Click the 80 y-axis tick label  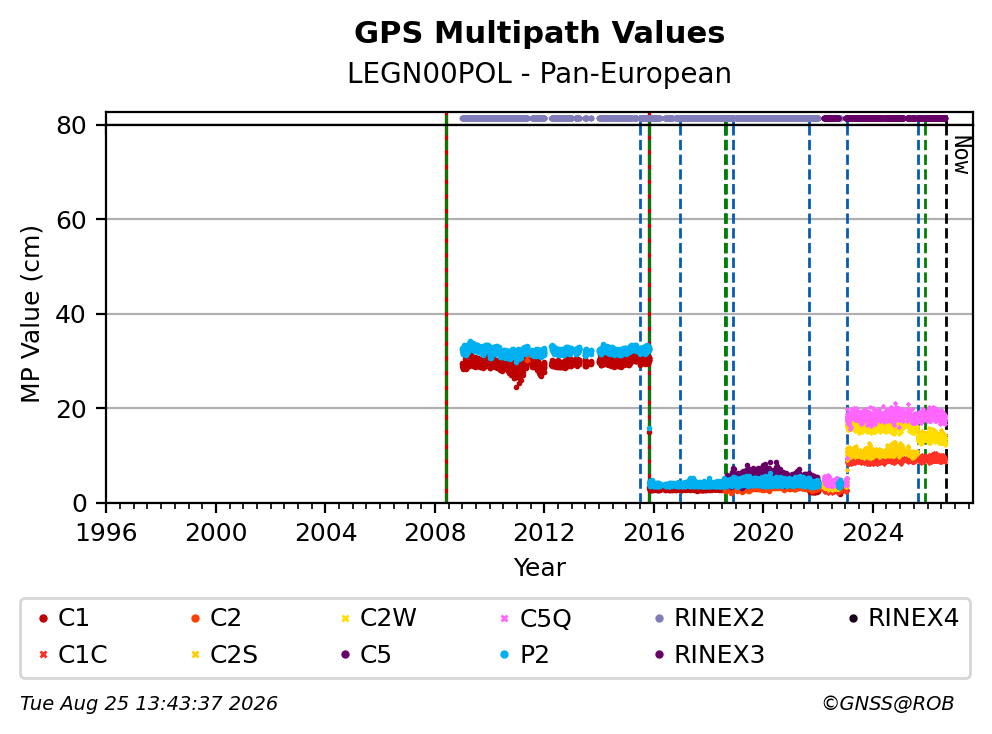click(71, 125)
